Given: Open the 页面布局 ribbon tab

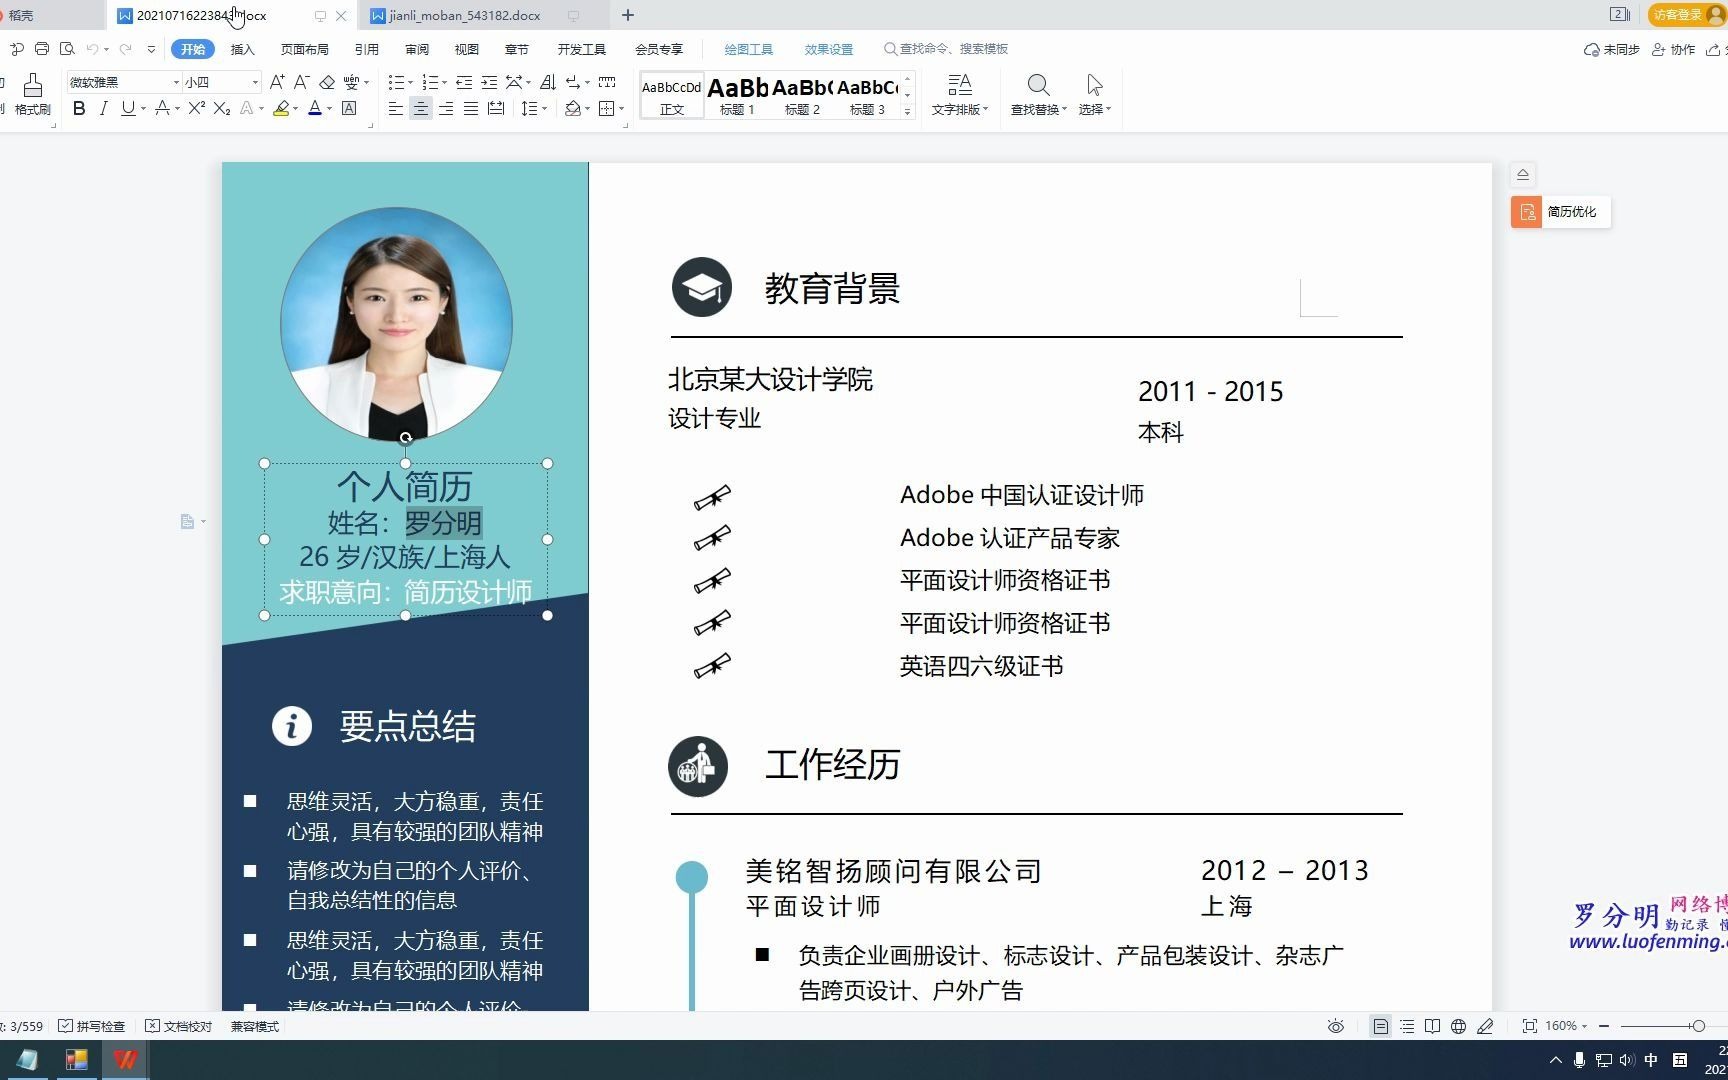Looking at the screenshot, I should coord(303,48).
